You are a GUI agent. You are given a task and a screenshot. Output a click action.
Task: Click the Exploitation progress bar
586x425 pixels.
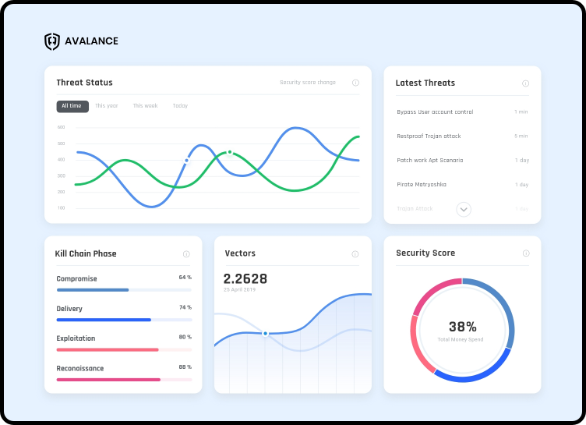tap(124, 350)
